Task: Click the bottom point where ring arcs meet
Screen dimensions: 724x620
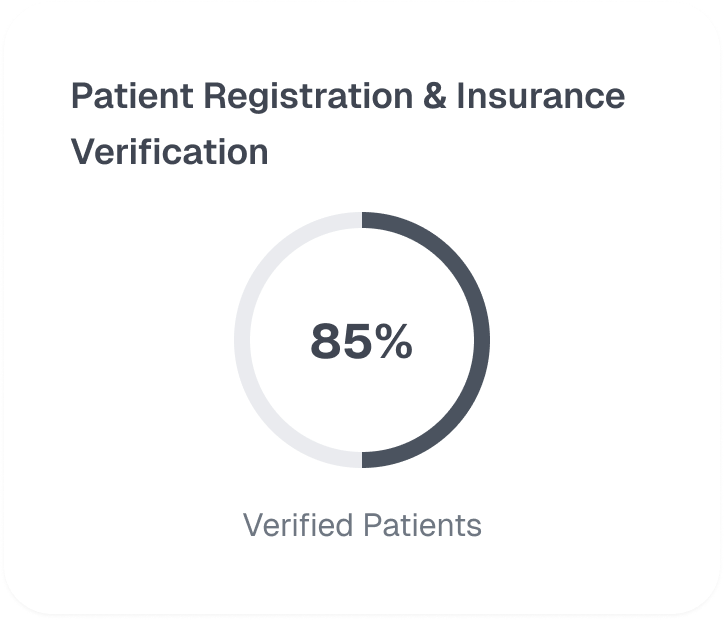Action: coord(362,459)
